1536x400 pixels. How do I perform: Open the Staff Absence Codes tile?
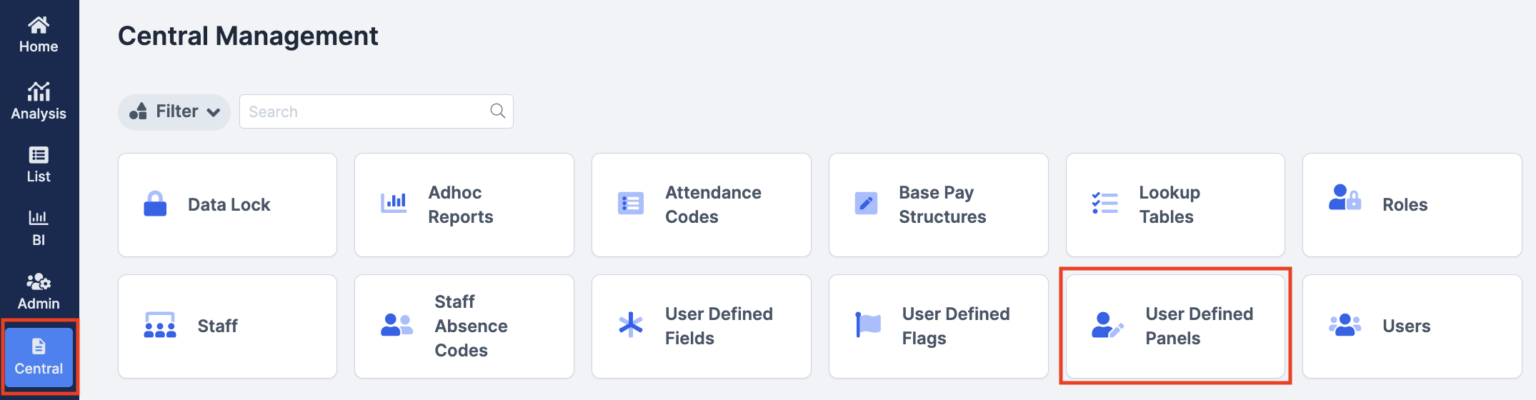click(464, 326)
